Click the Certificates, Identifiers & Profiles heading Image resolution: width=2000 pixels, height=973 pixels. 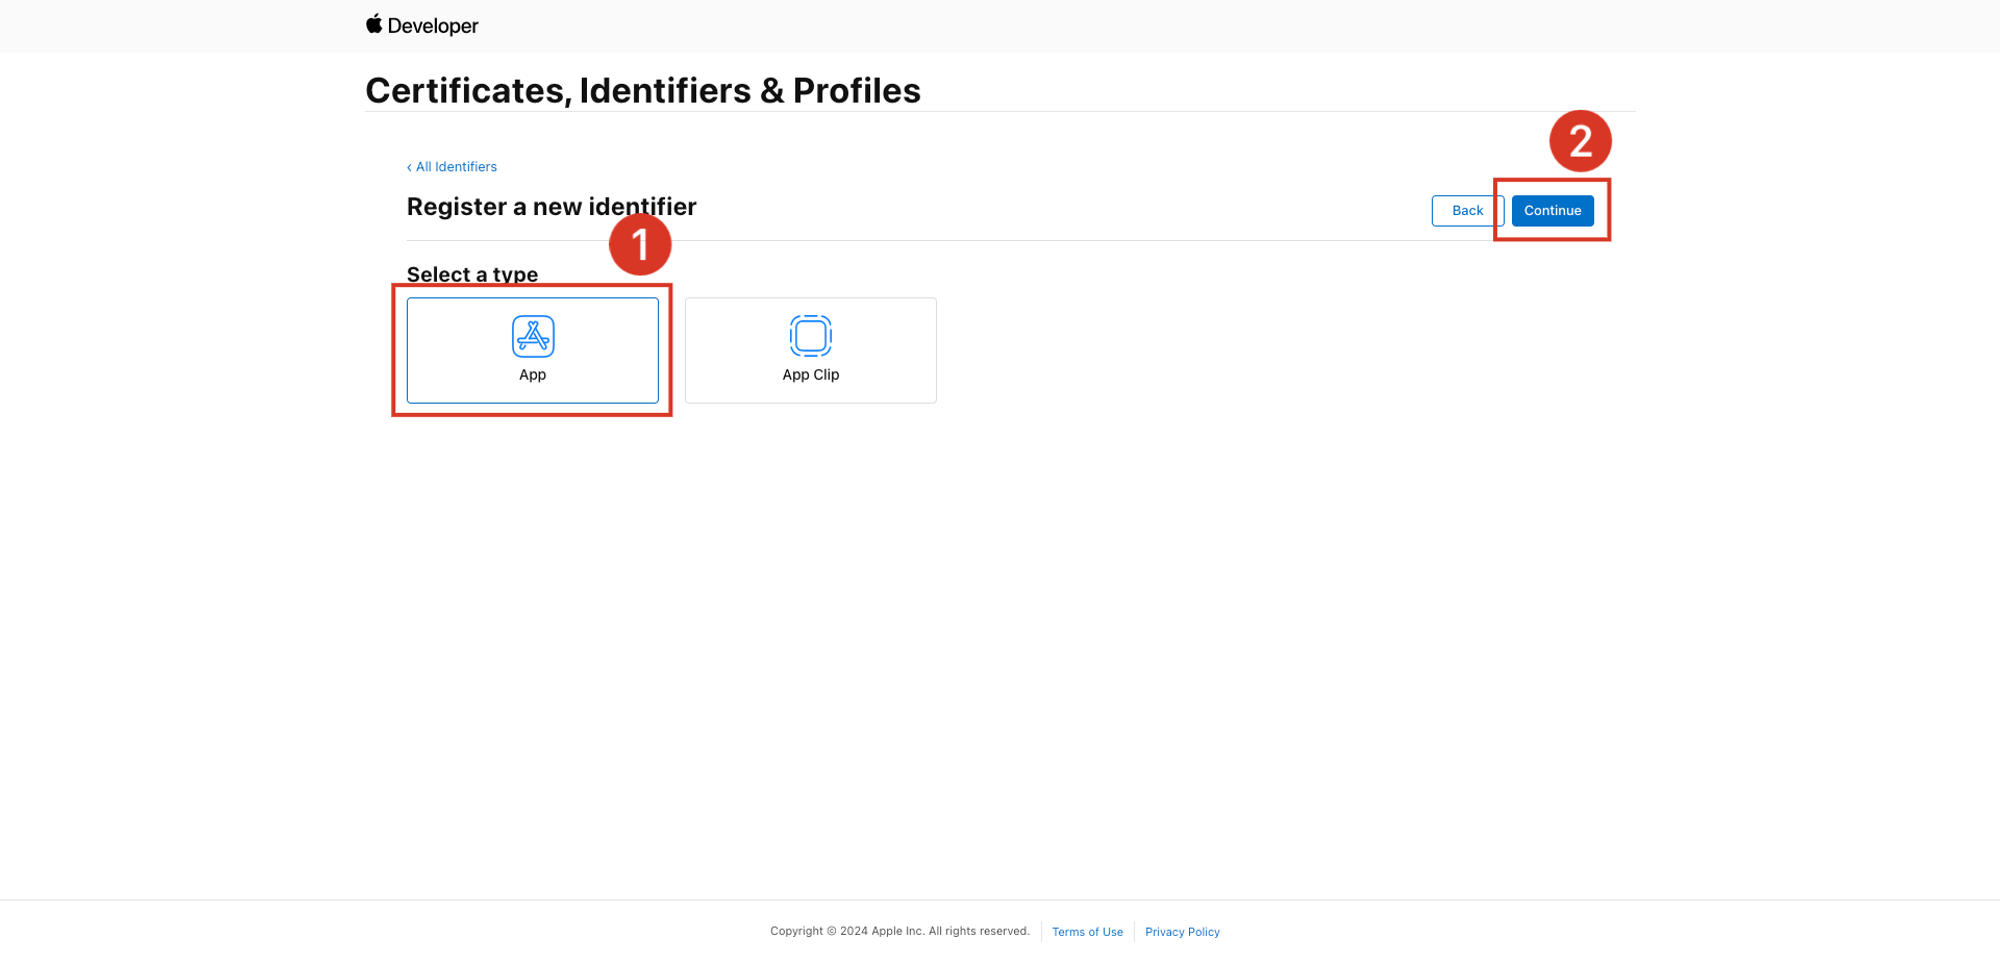(642, 91)
